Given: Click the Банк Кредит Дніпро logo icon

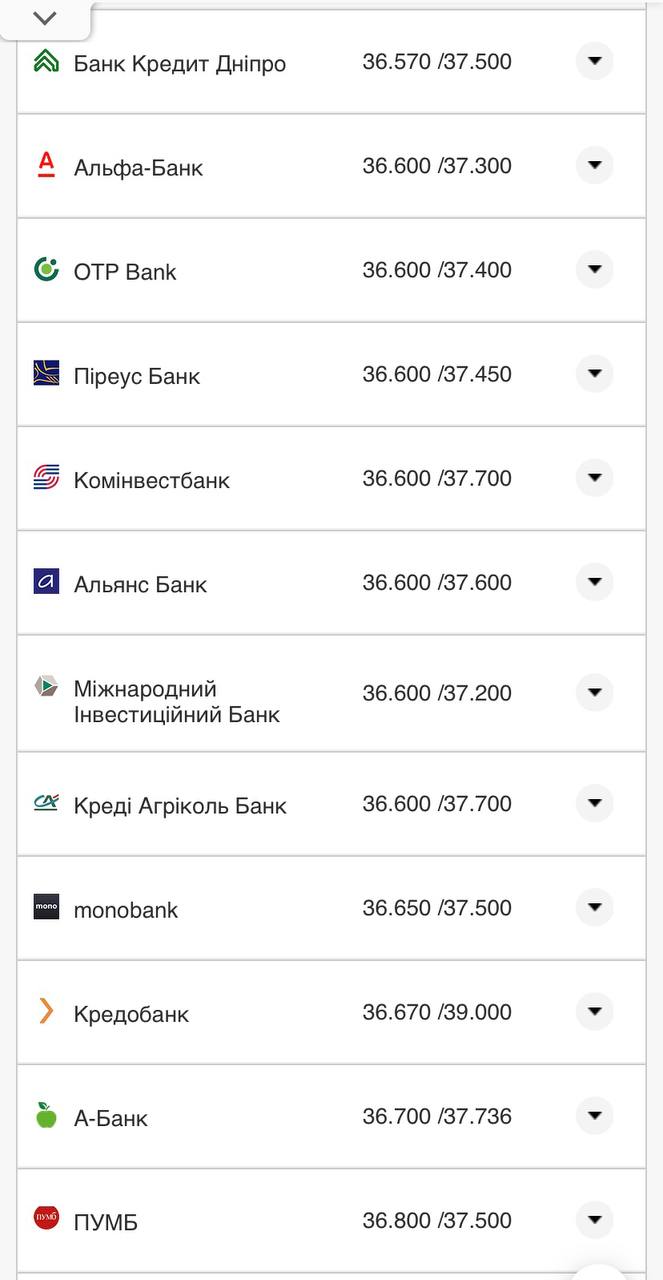Looking at the screenshot, I should (46, 62).
